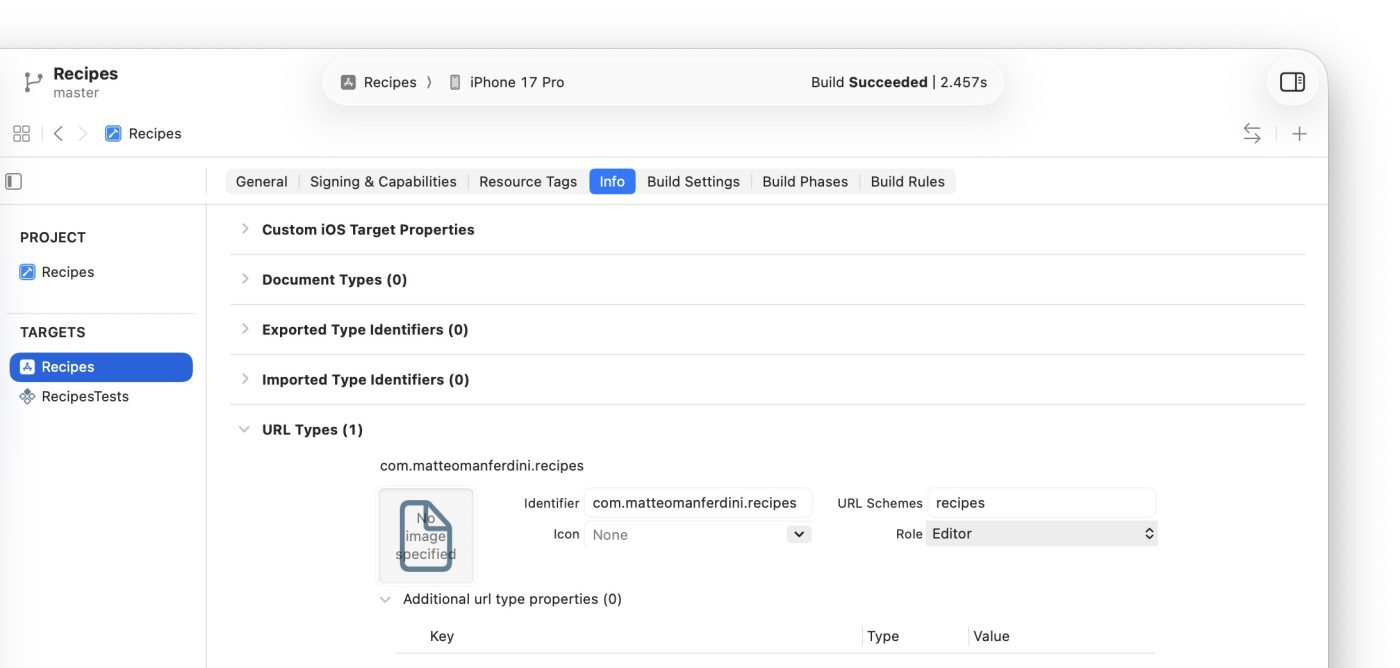Click the swap editor arrows icon
This screenshot has width=1400, height=668.
(1252, 133)
